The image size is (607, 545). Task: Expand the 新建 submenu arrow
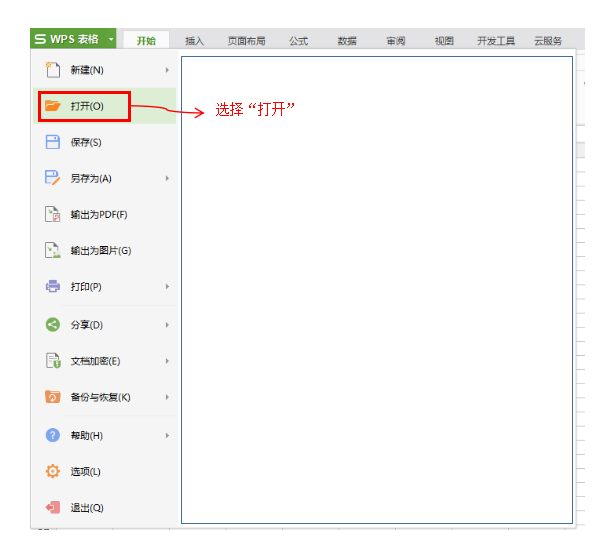(x=167, y=70)
